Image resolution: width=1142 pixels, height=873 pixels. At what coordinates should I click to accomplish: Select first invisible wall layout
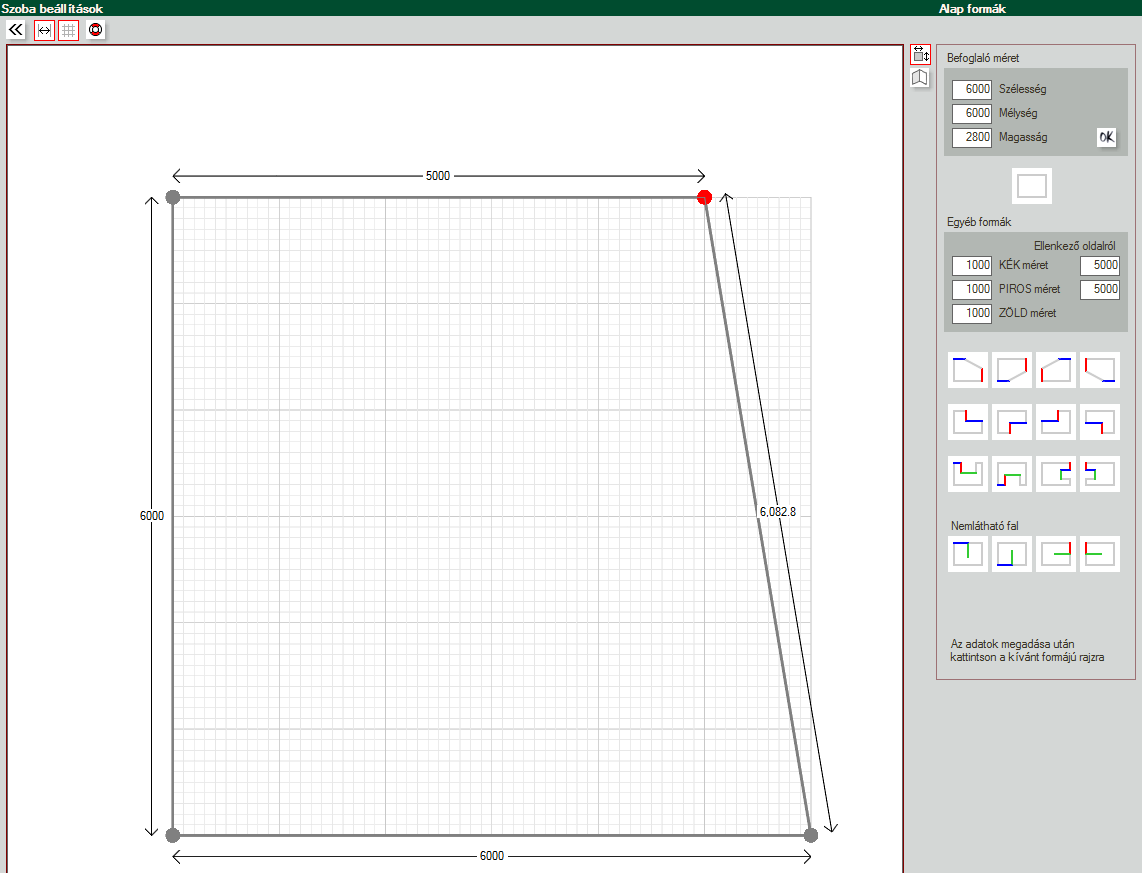968,554
